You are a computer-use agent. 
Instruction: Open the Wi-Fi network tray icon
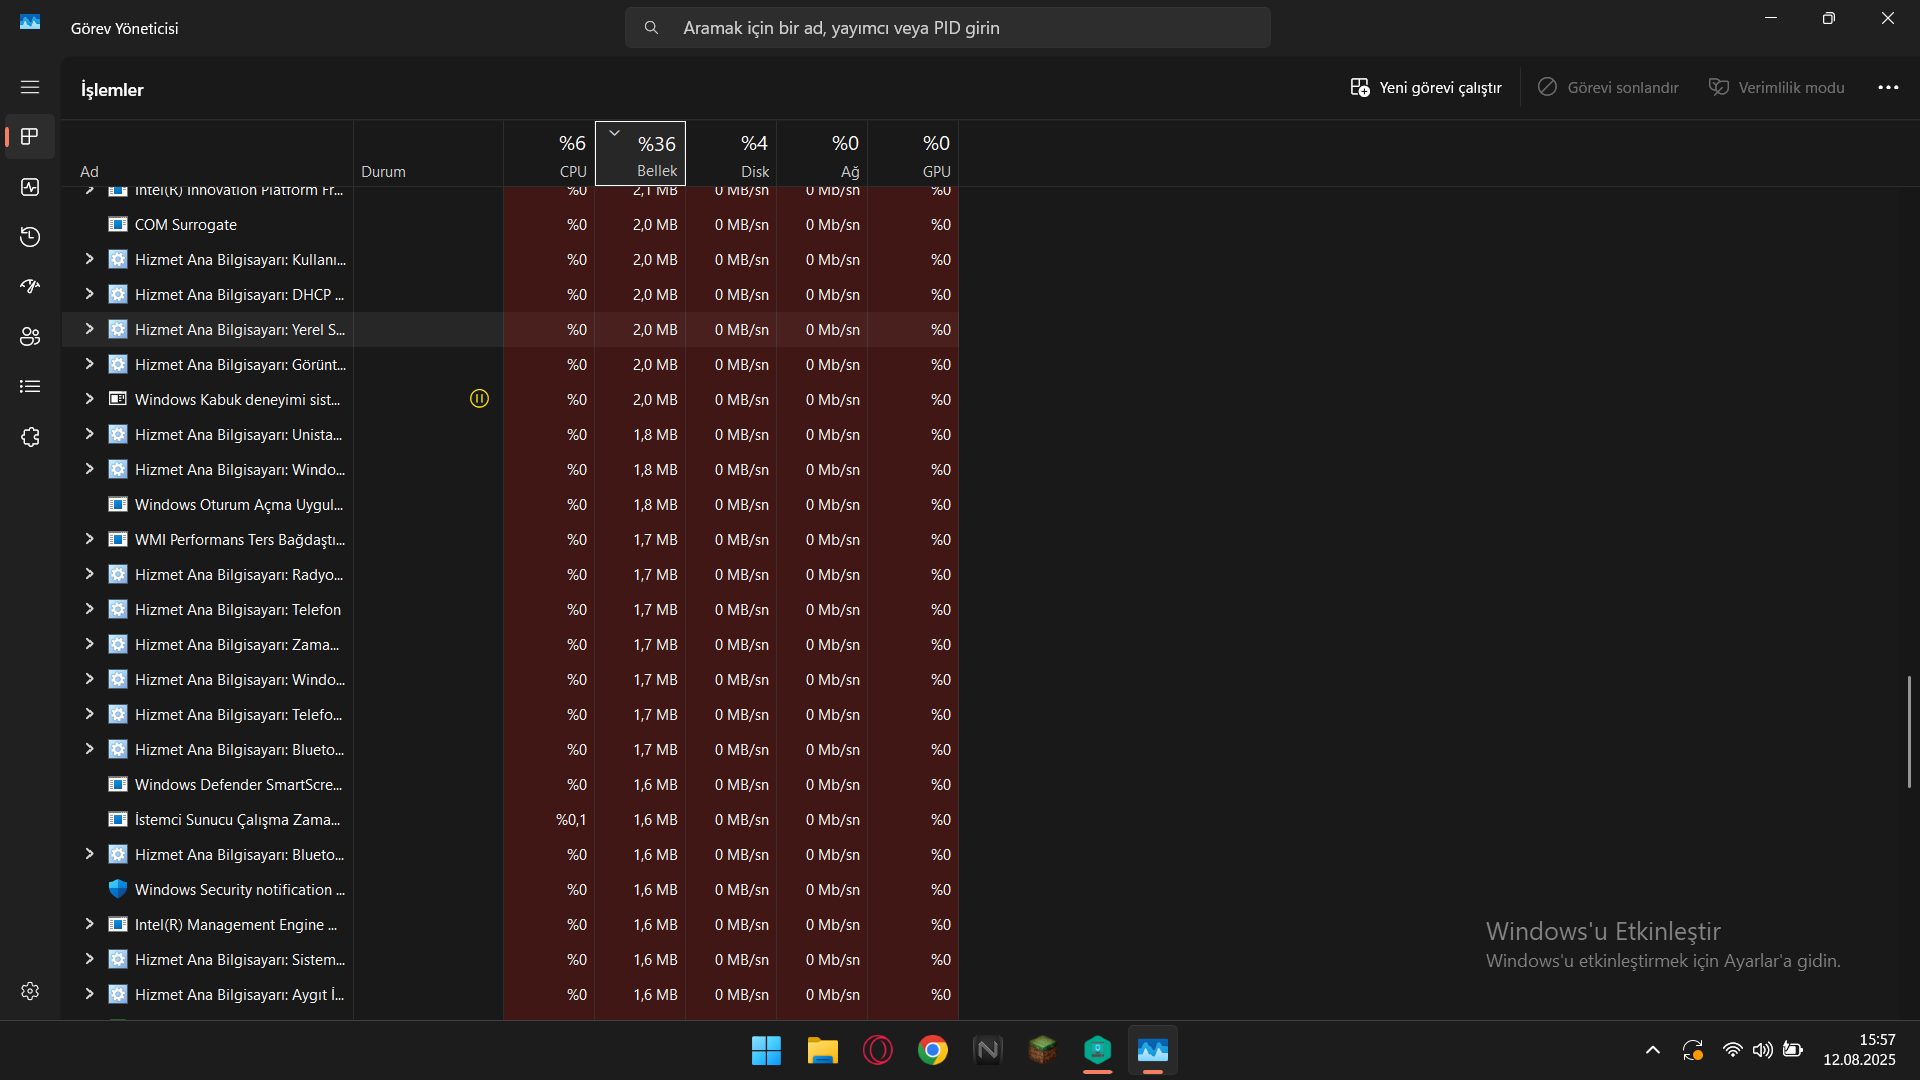1732,1050
